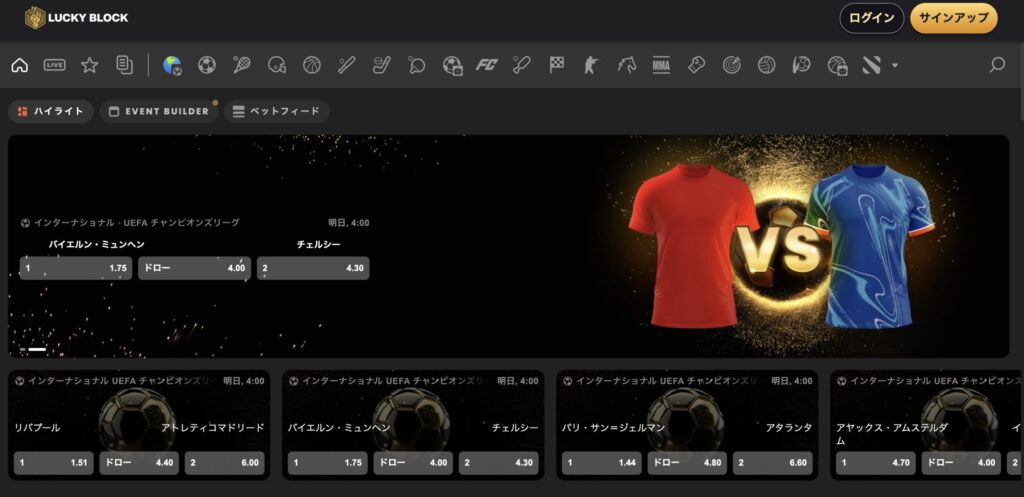
Task: Switch to the ハイライト tab
Action: point(51,111)
